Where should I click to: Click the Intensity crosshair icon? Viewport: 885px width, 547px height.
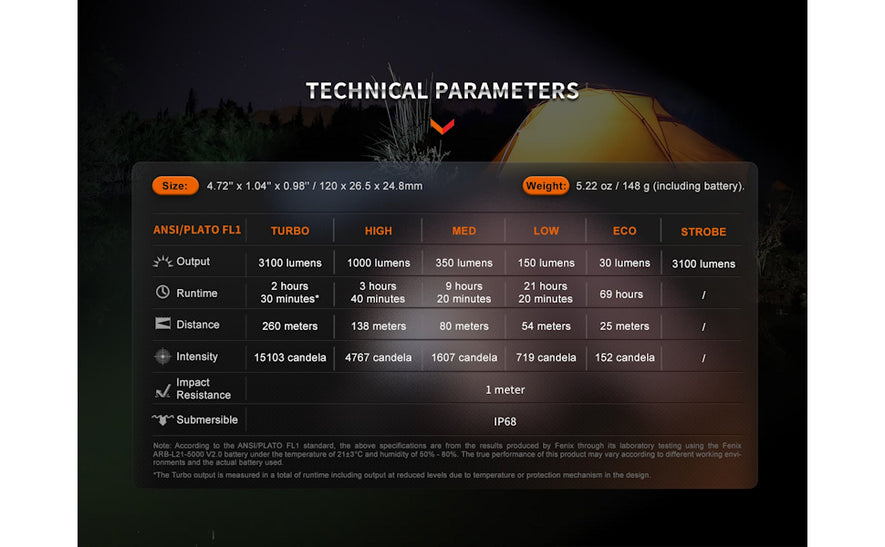coord(162,356)
